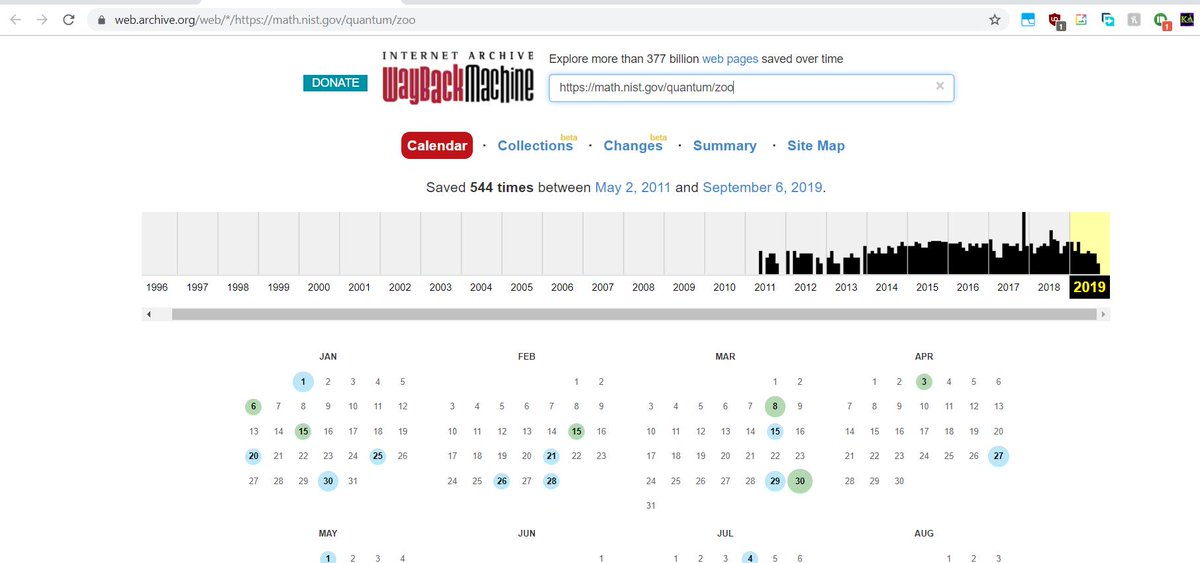Open the March 29 snapshot
The width and height of the screenshot is (1200, 563).
pos(775,481)
